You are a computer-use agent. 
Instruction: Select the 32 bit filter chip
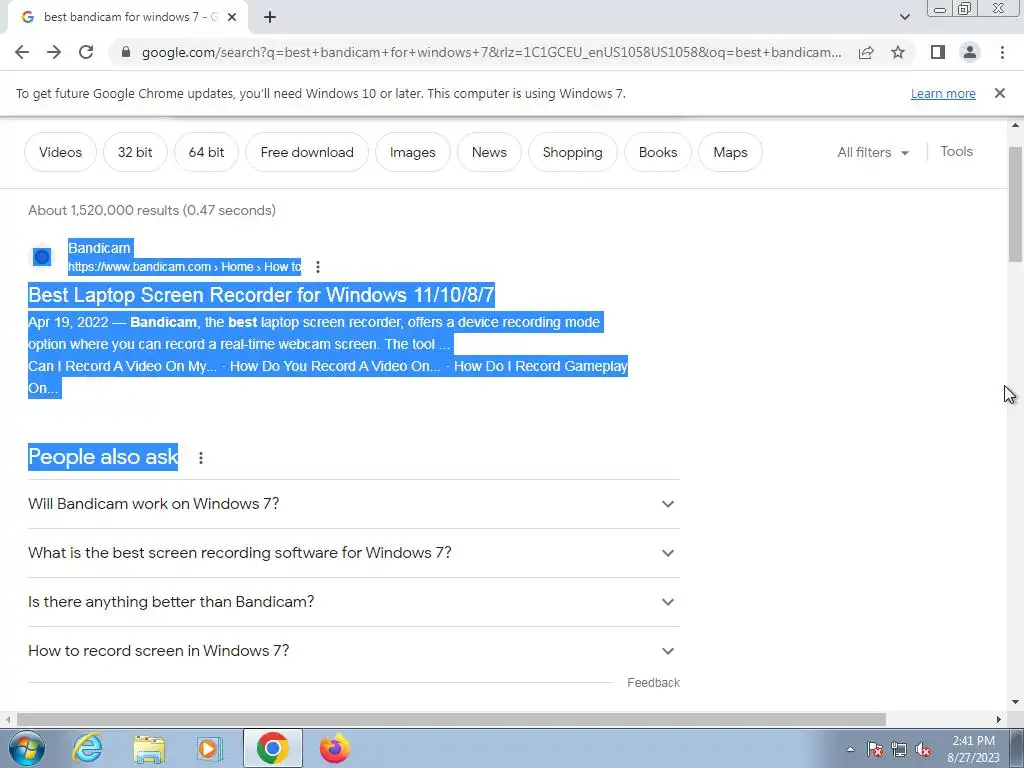pyautogui.click(x=135, y=152)
